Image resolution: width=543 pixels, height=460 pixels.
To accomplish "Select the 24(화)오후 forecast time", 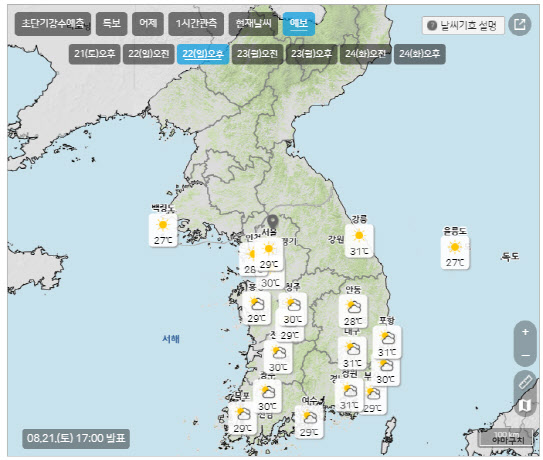I will tap(419, 54).
